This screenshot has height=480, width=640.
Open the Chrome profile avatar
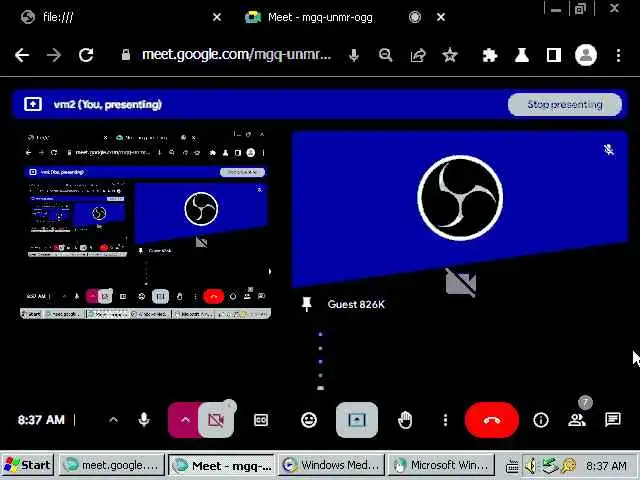[x=586, y=55]
